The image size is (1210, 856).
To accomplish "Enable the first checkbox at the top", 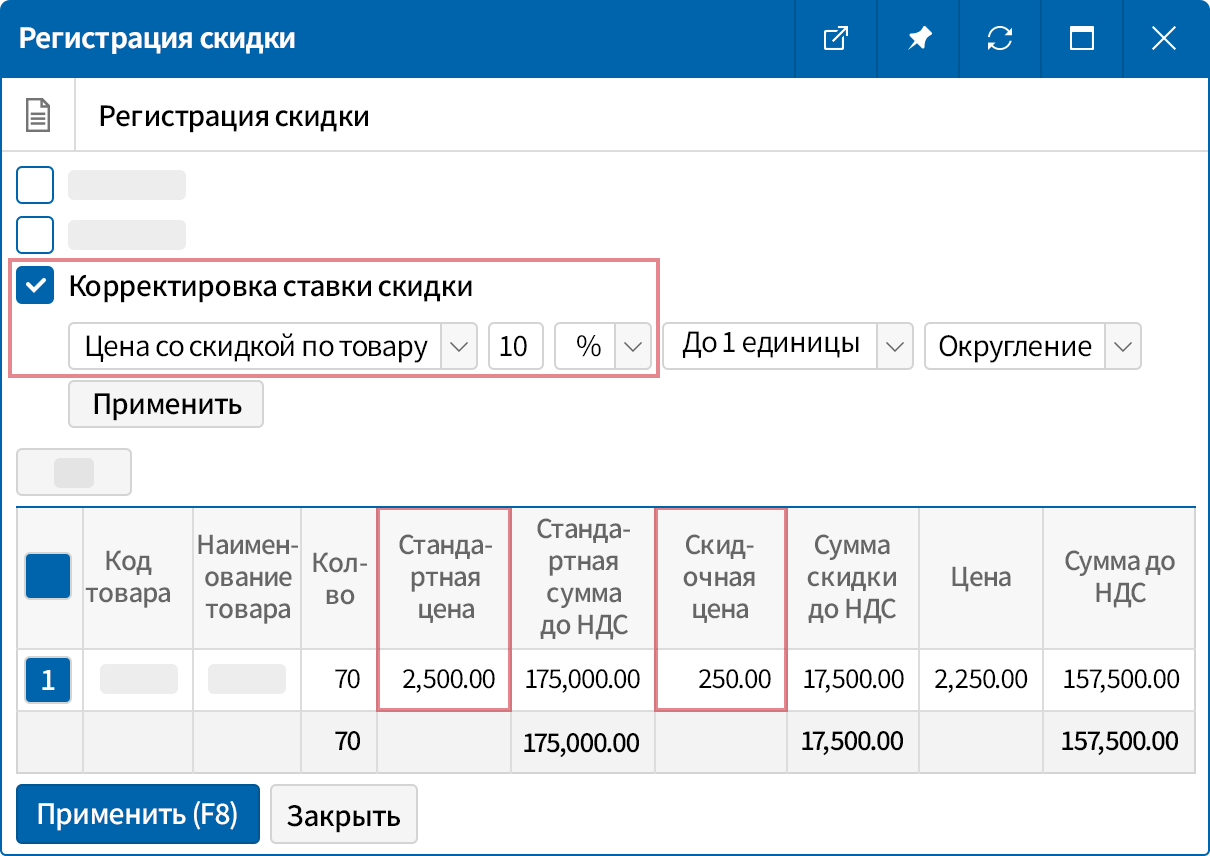I will click(35, 184).
